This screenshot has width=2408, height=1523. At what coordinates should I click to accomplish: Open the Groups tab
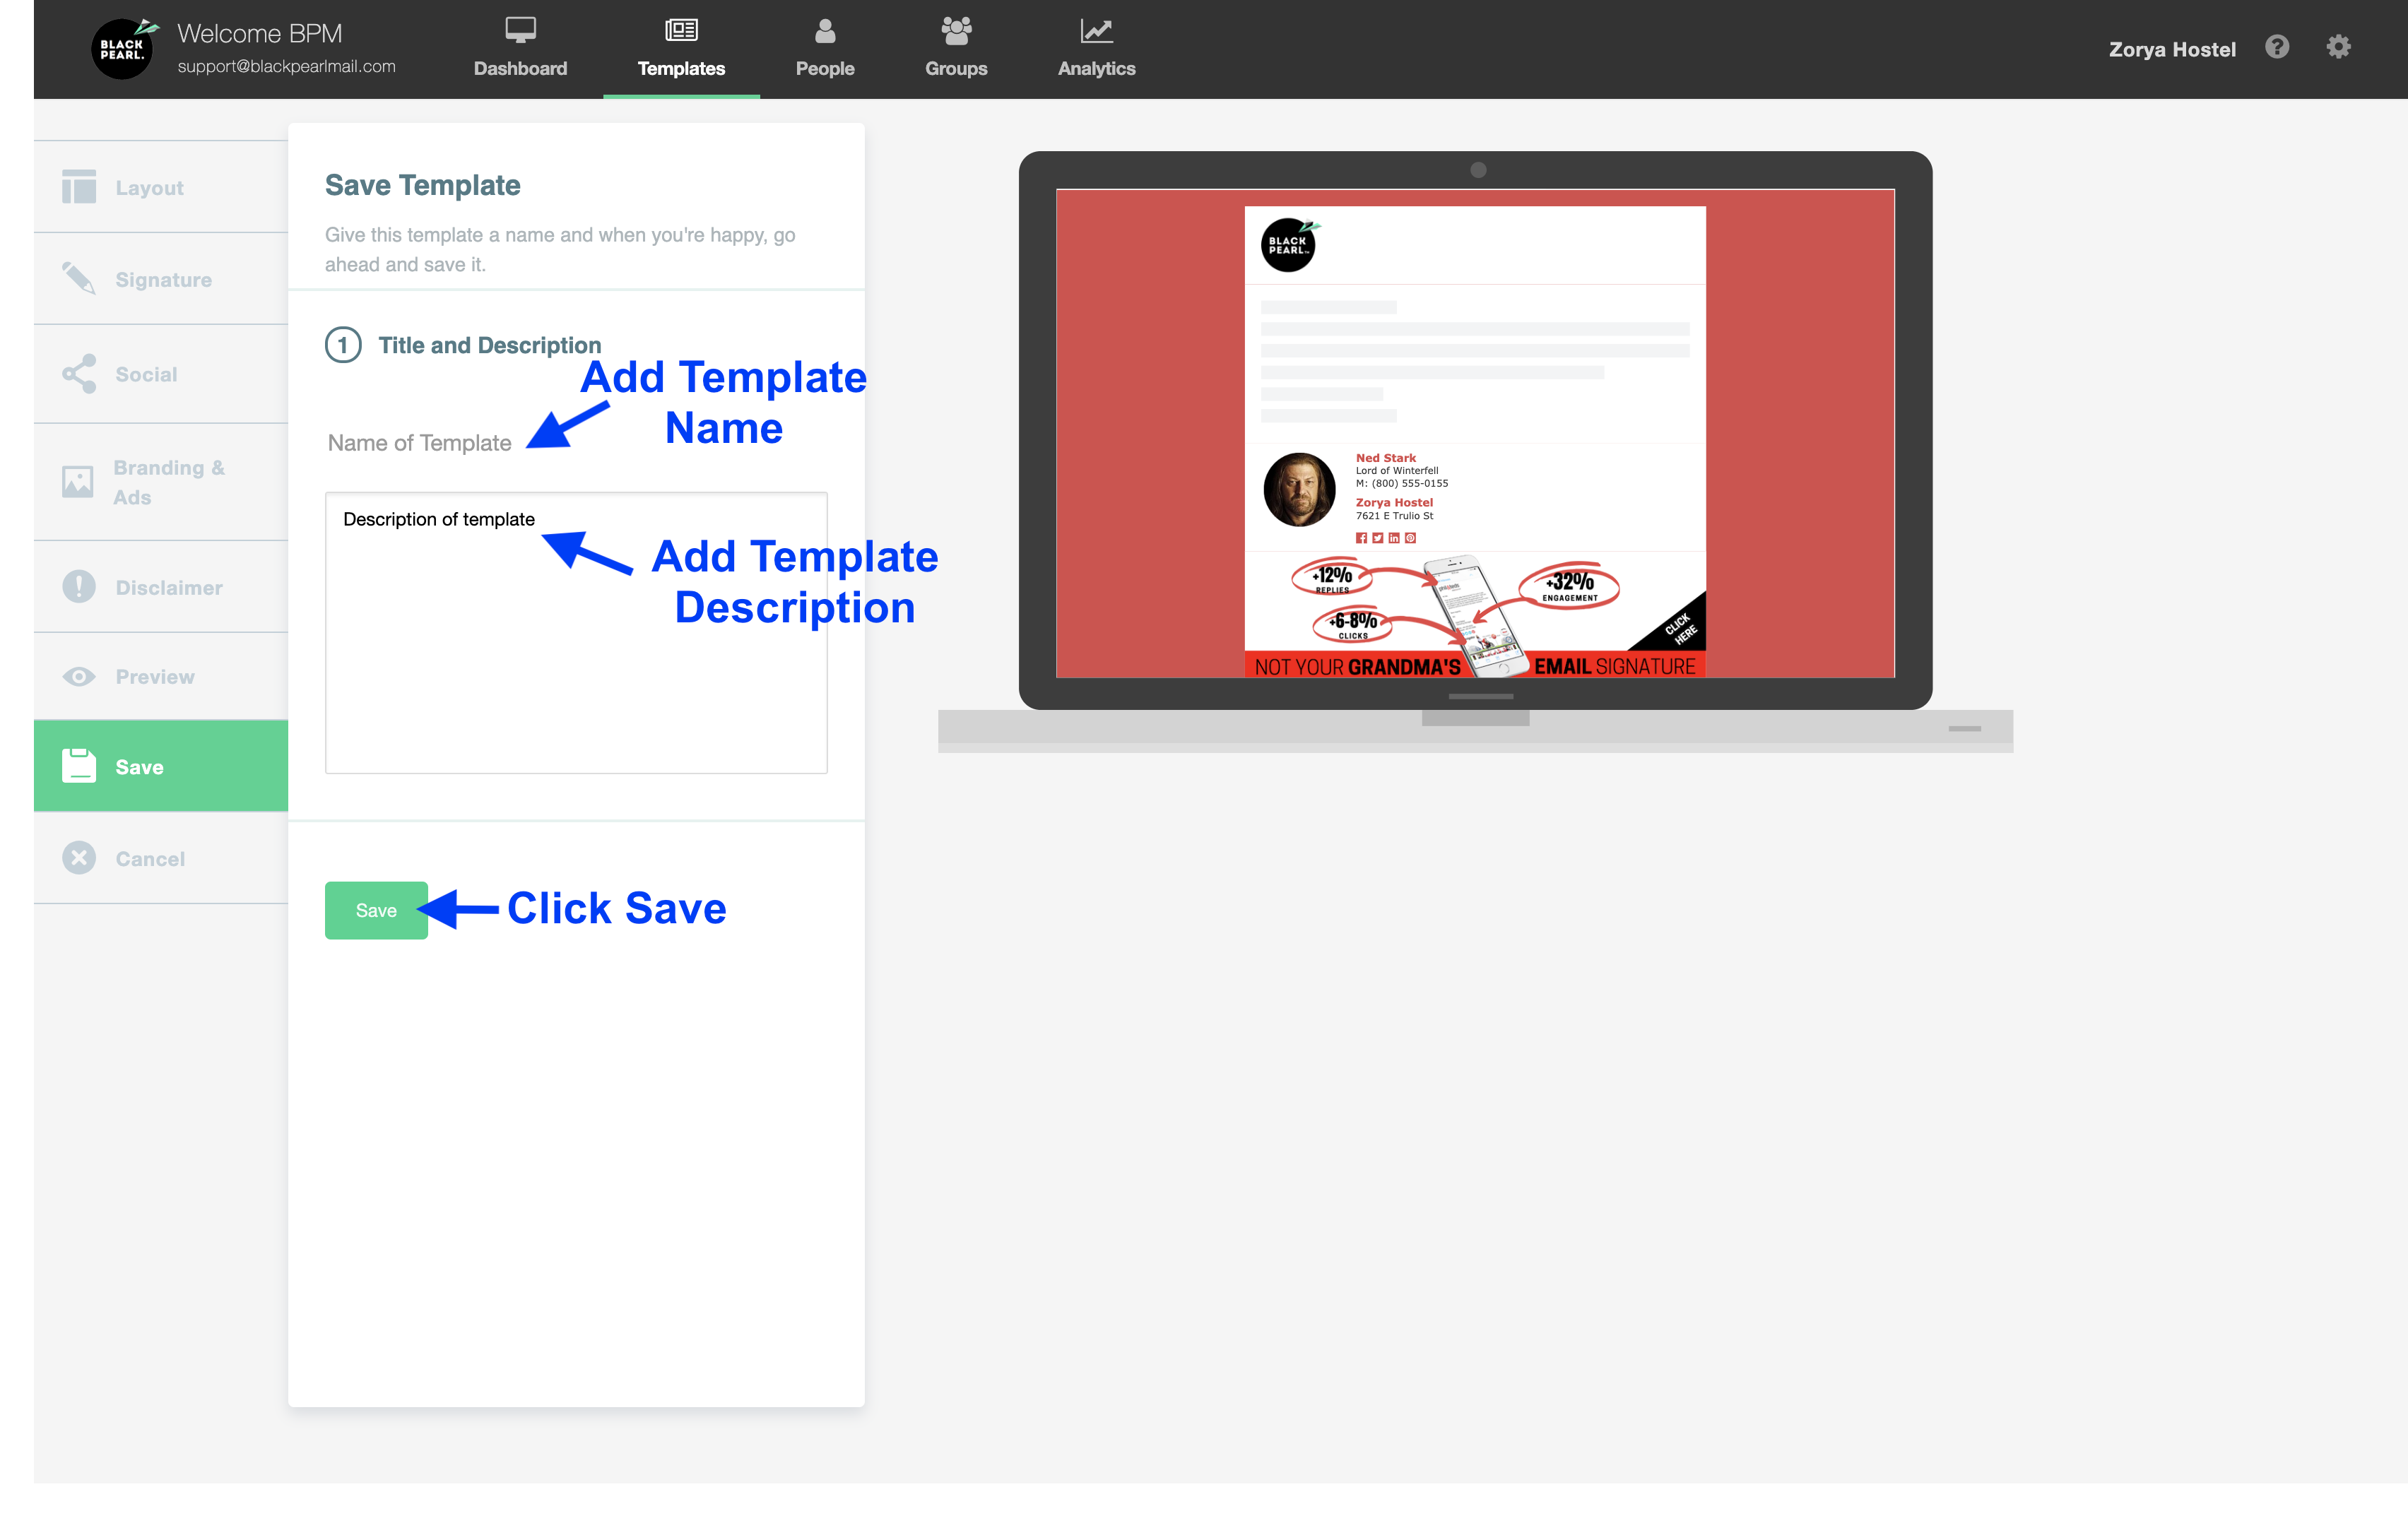956,48
